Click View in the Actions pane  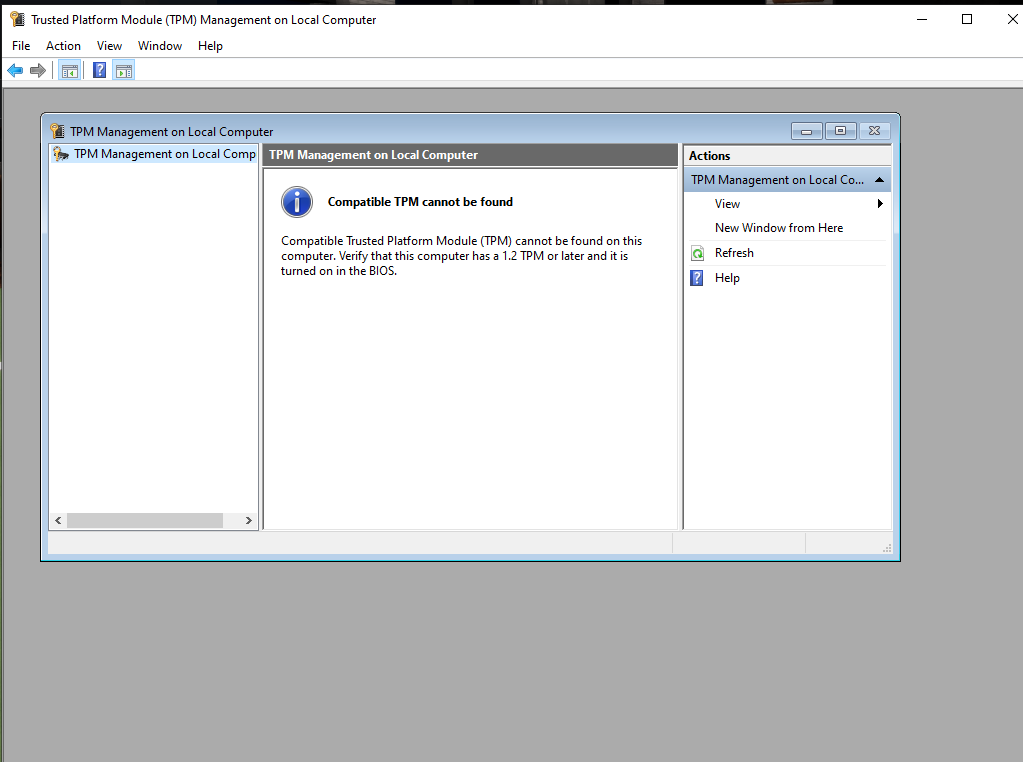pos(727,204)
